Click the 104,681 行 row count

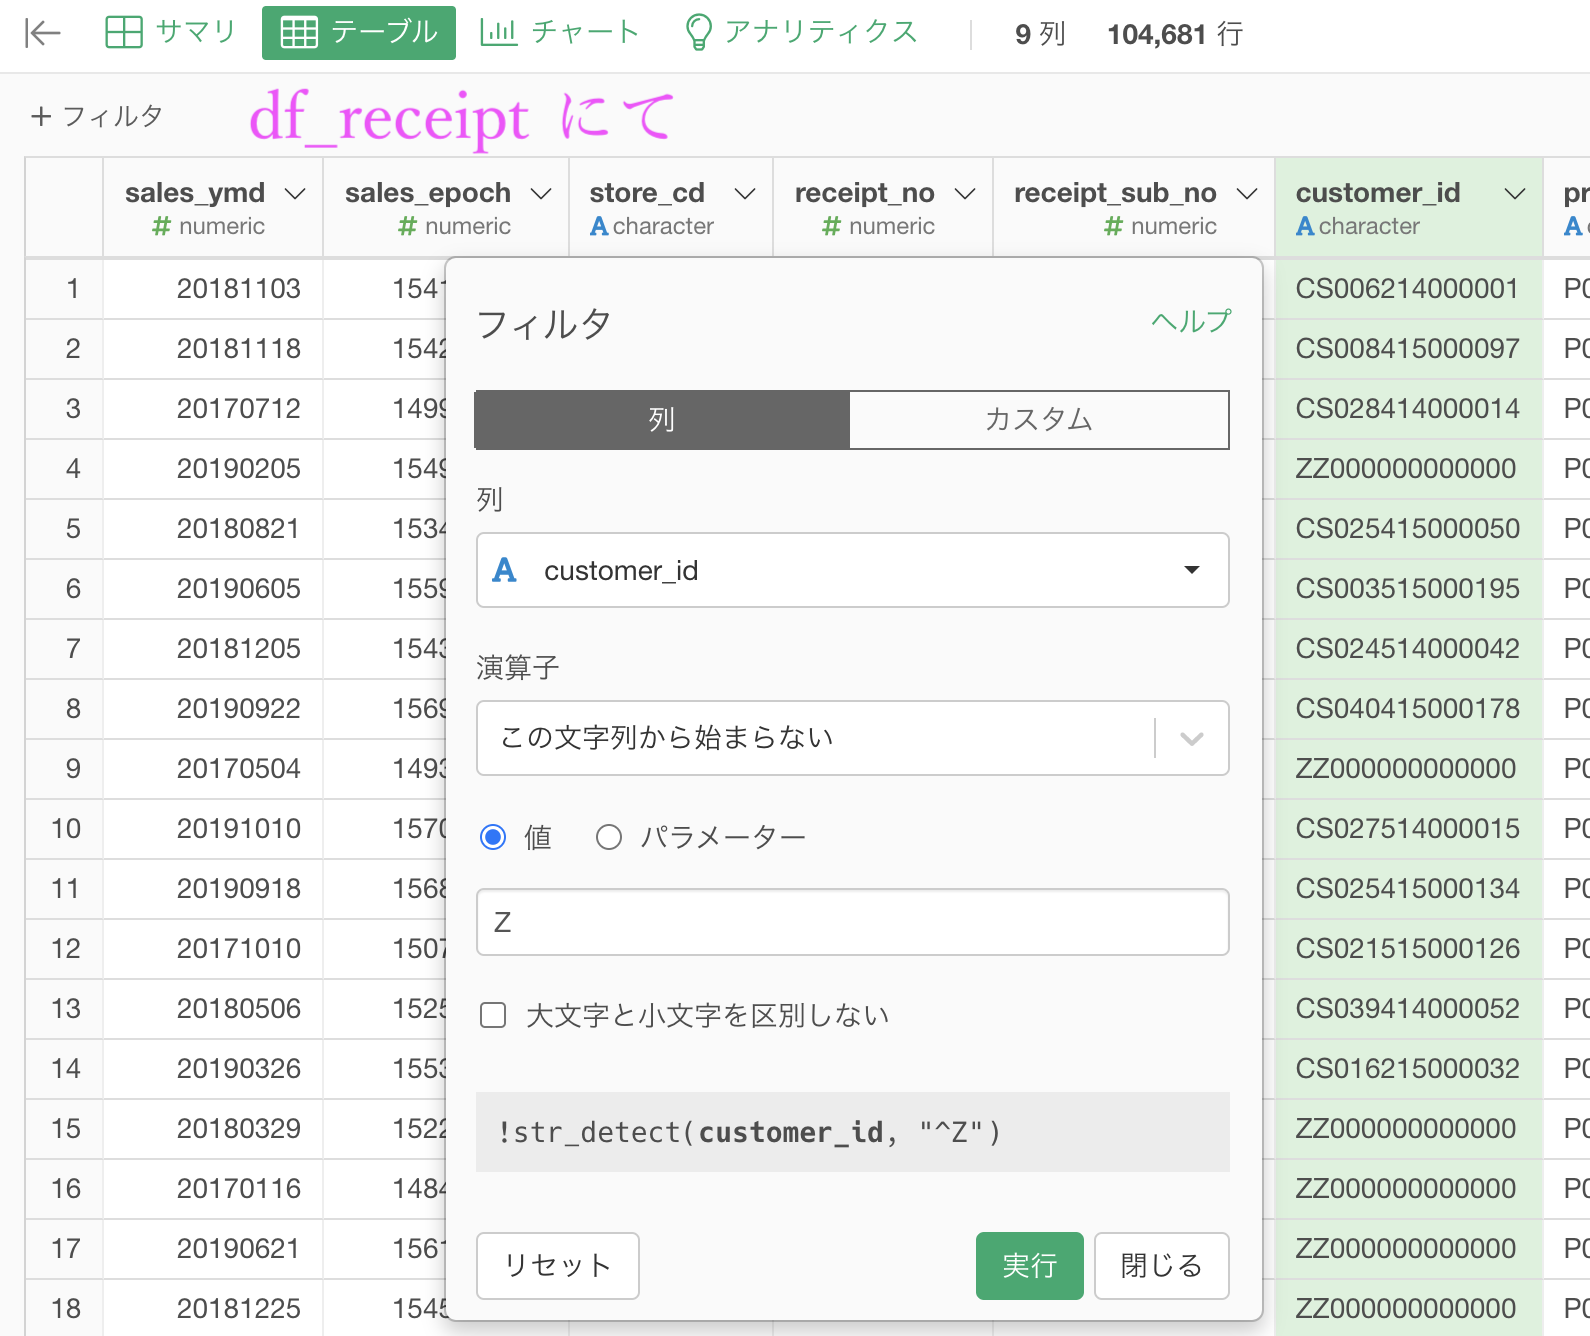1175,35
